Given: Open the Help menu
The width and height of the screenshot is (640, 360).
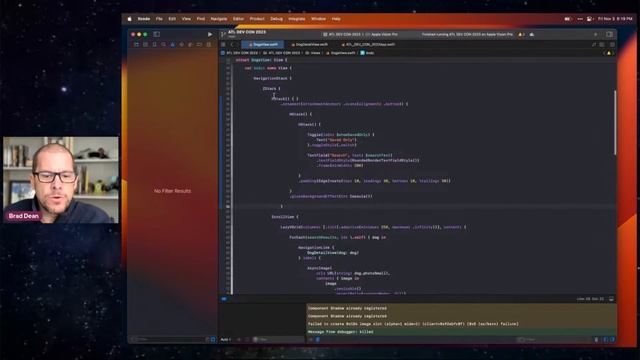Looking at the screenshot, I should pyautogui.click(x=336, y=19).
